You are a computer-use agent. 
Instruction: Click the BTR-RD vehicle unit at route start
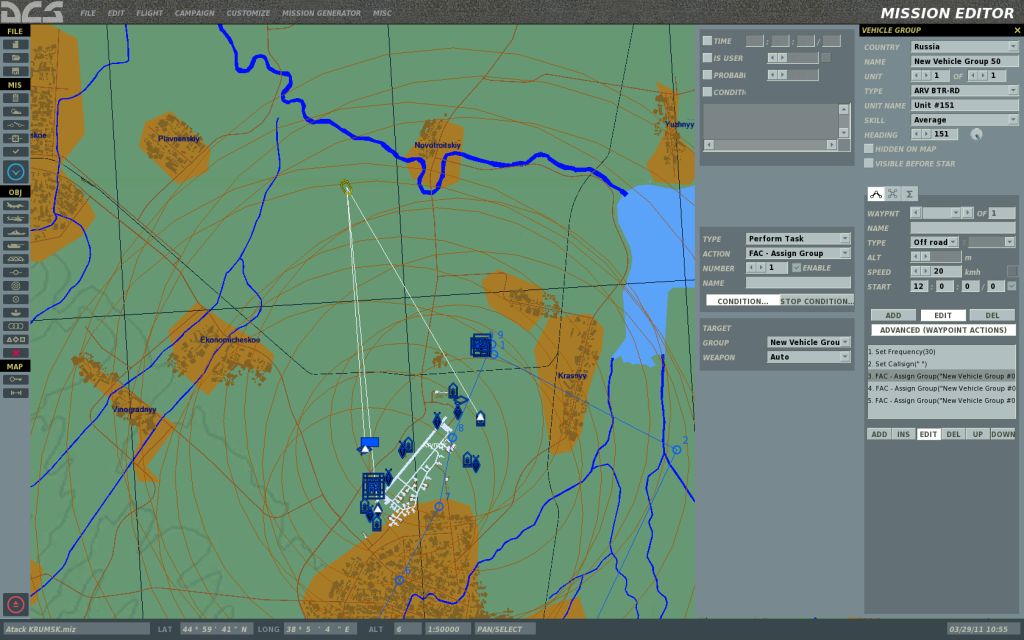[x=346, y=188]
